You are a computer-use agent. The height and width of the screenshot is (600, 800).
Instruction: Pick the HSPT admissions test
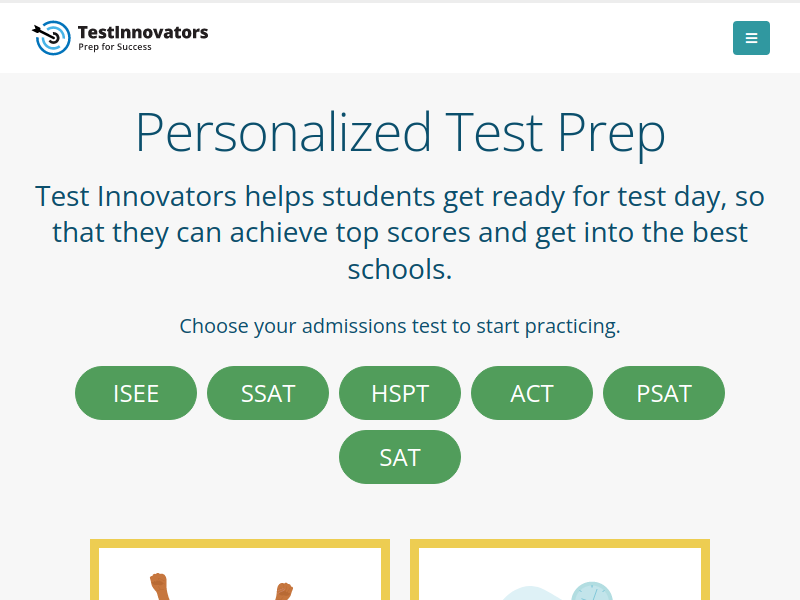pos(400,393)
